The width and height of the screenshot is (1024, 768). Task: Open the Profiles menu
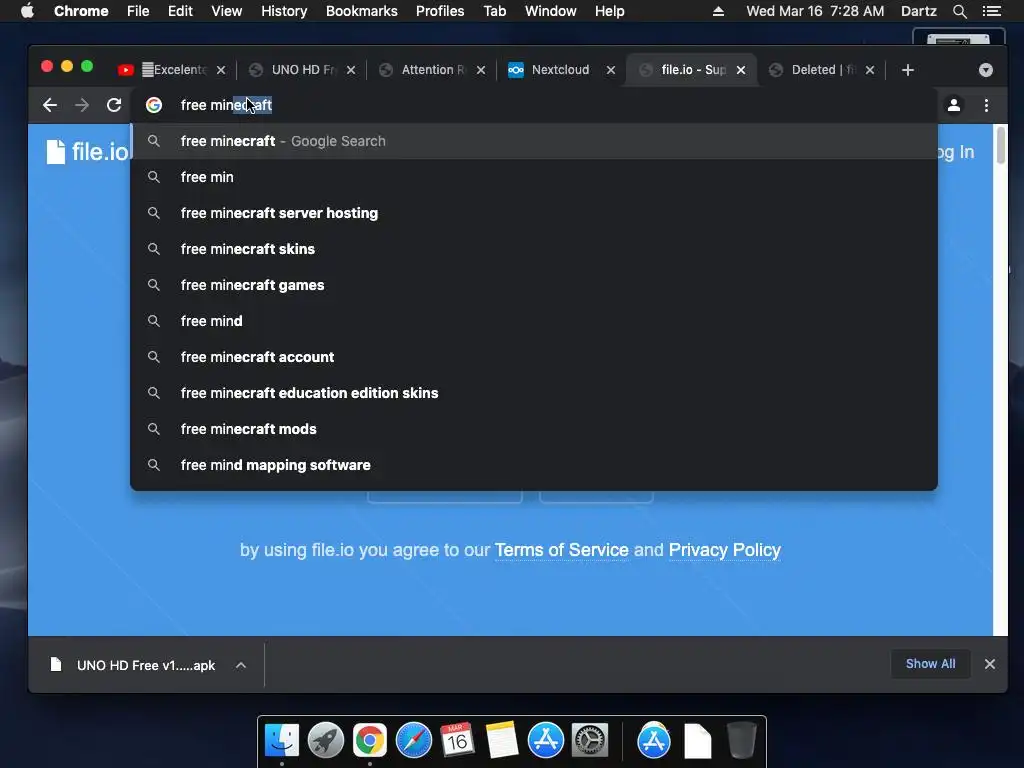(x=440, y=11)
